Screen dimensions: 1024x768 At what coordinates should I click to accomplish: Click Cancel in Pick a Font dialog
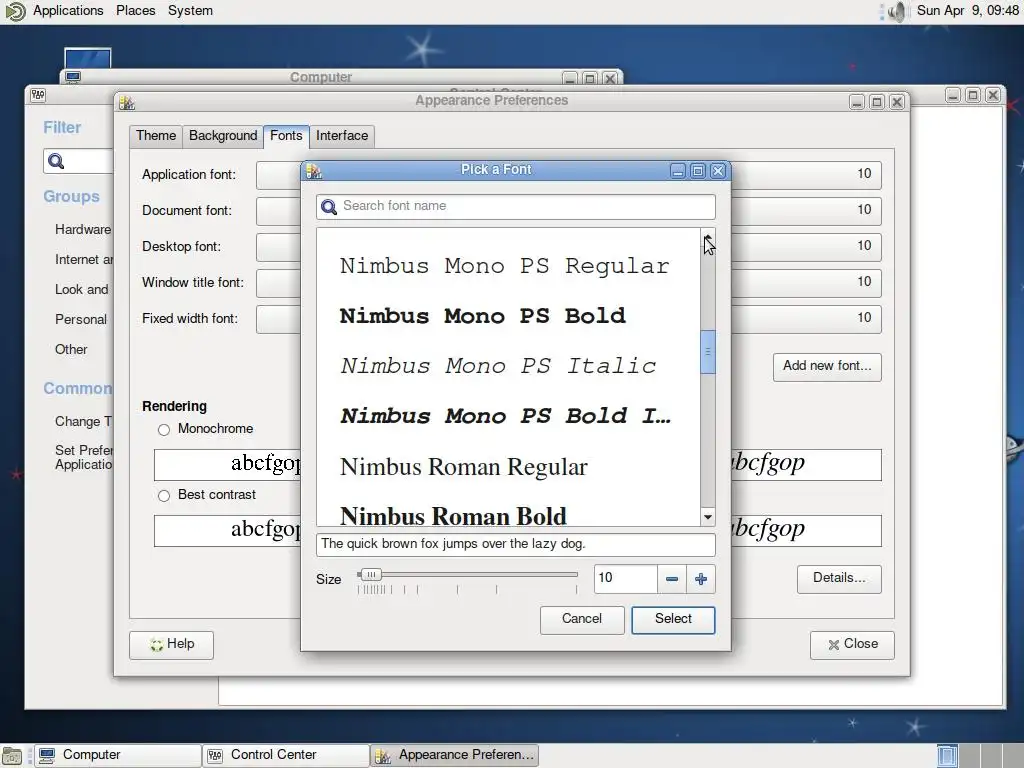pyautogui.click(x=582, y=619)
